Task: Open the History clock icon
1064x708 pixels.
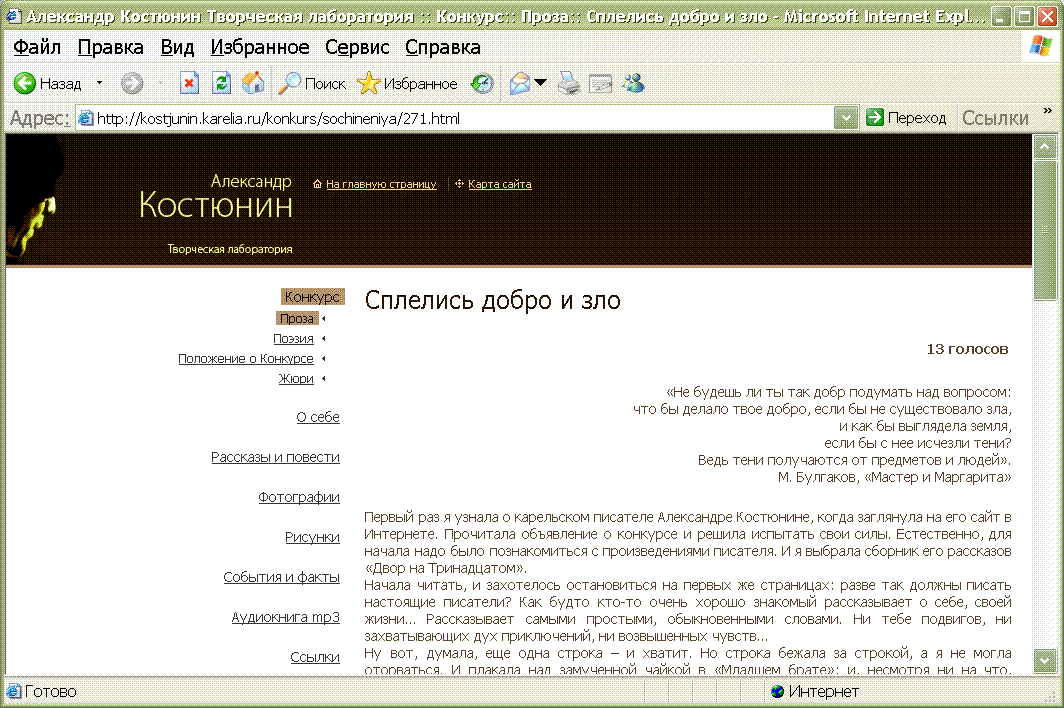Action: (x=482, y=84)
